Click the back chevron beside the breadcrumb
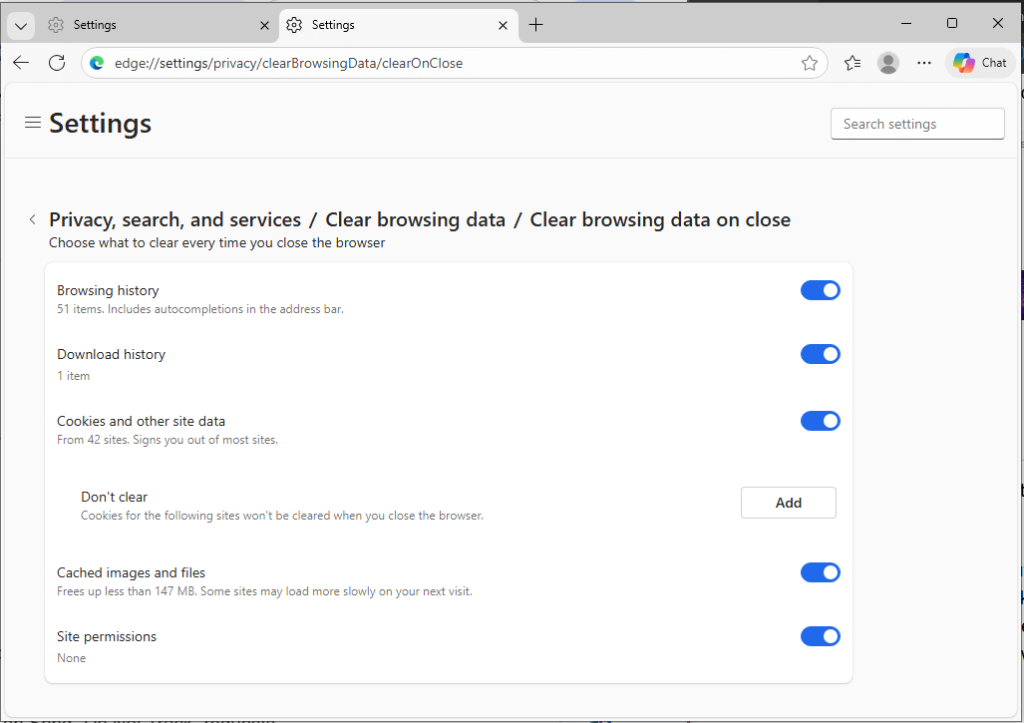The width and height of the screenshot is (1024, 723). pyautogui.click(x=32, y=218)
